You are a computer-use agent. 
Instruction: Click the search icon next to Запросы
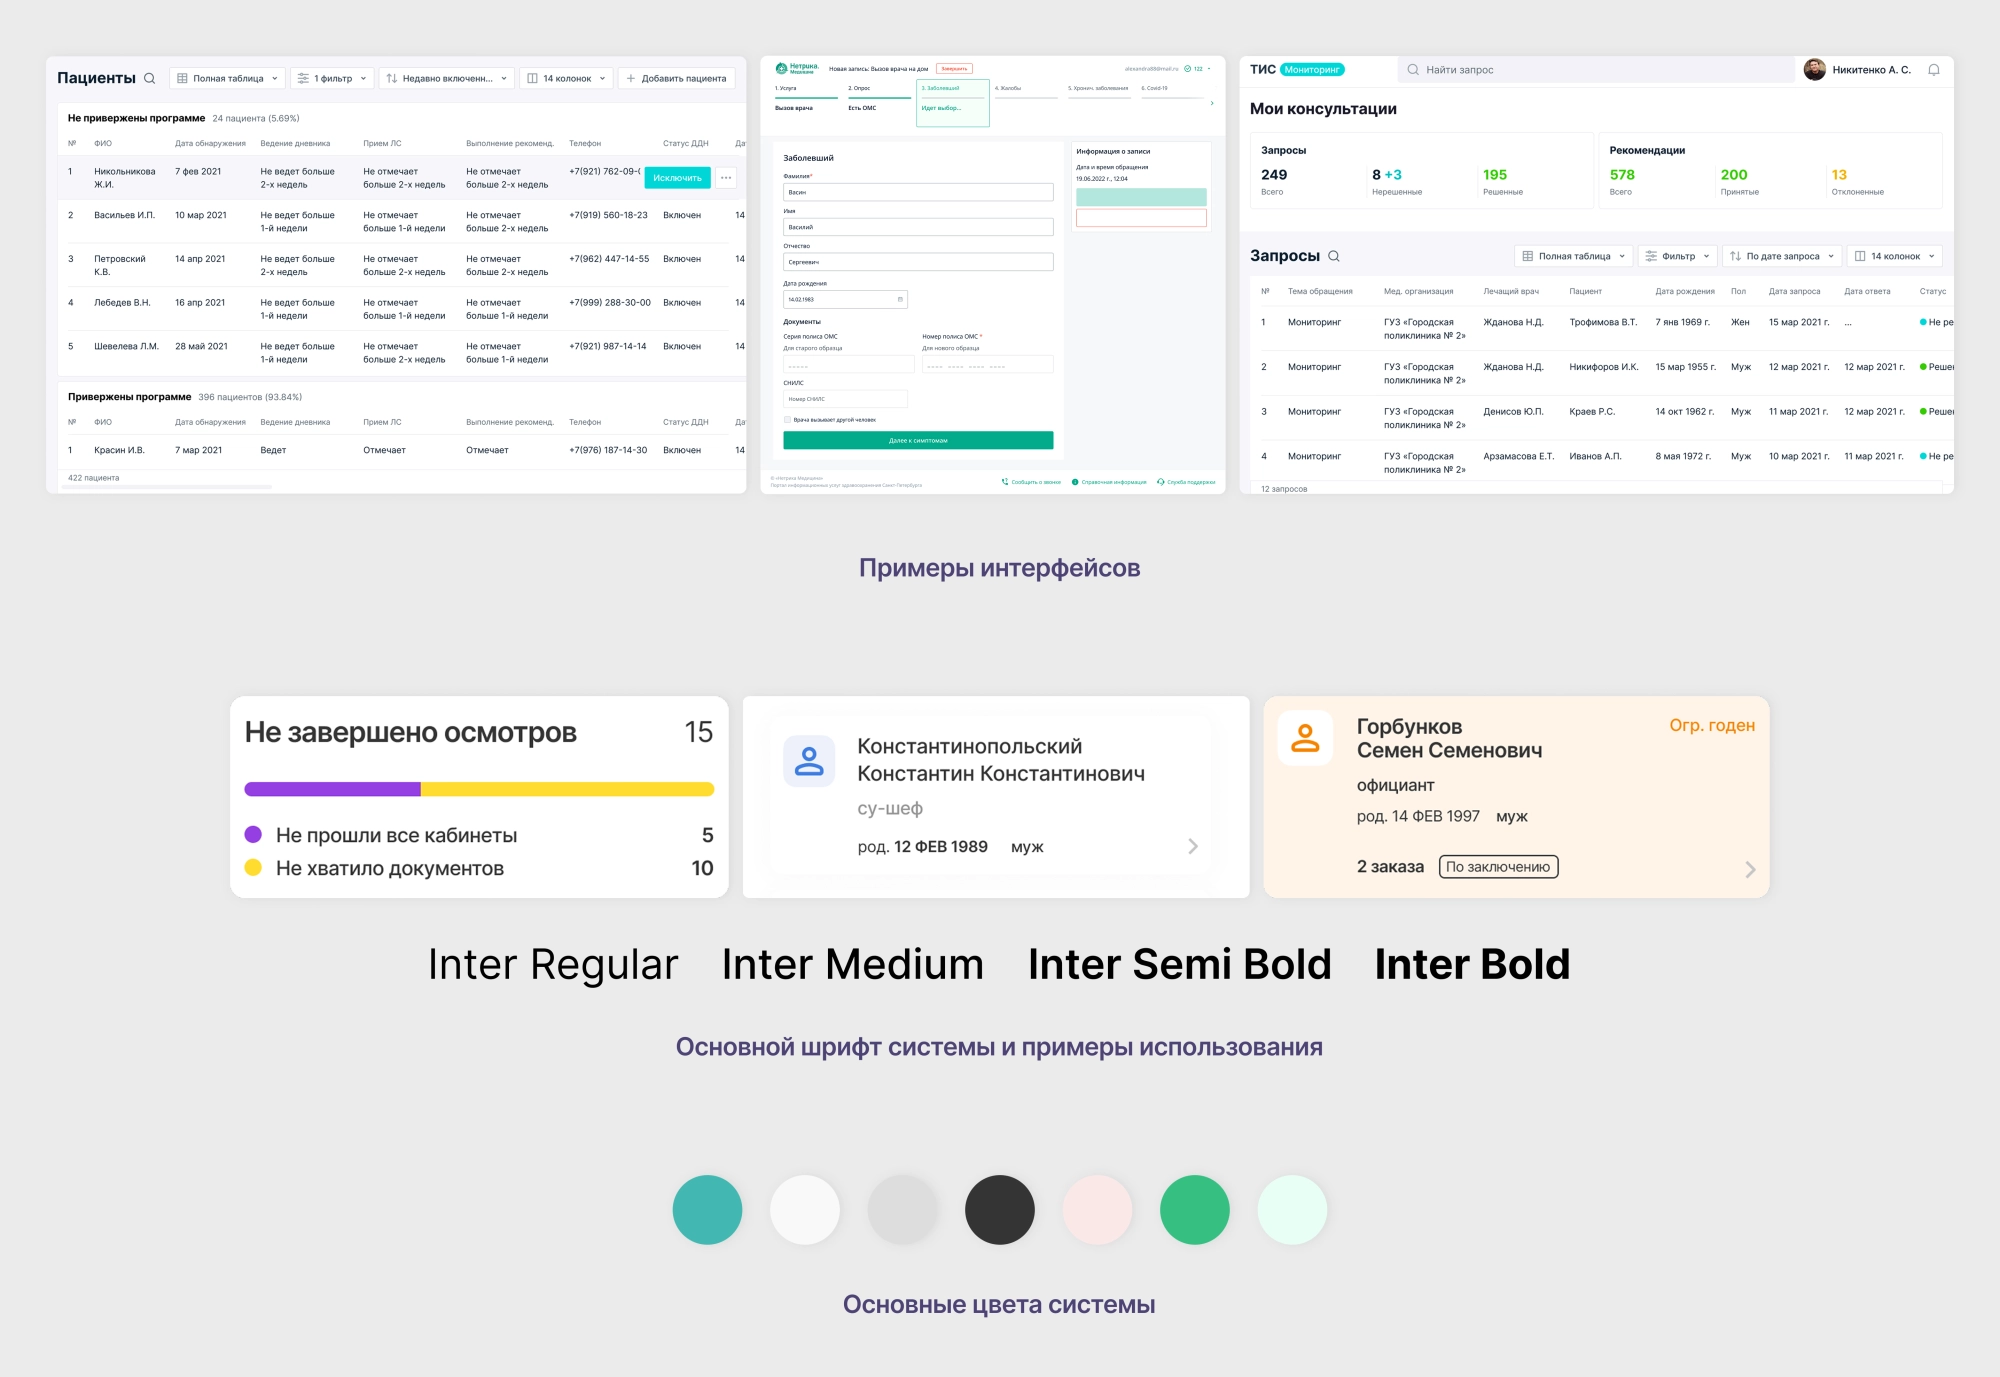[1334, 256]
